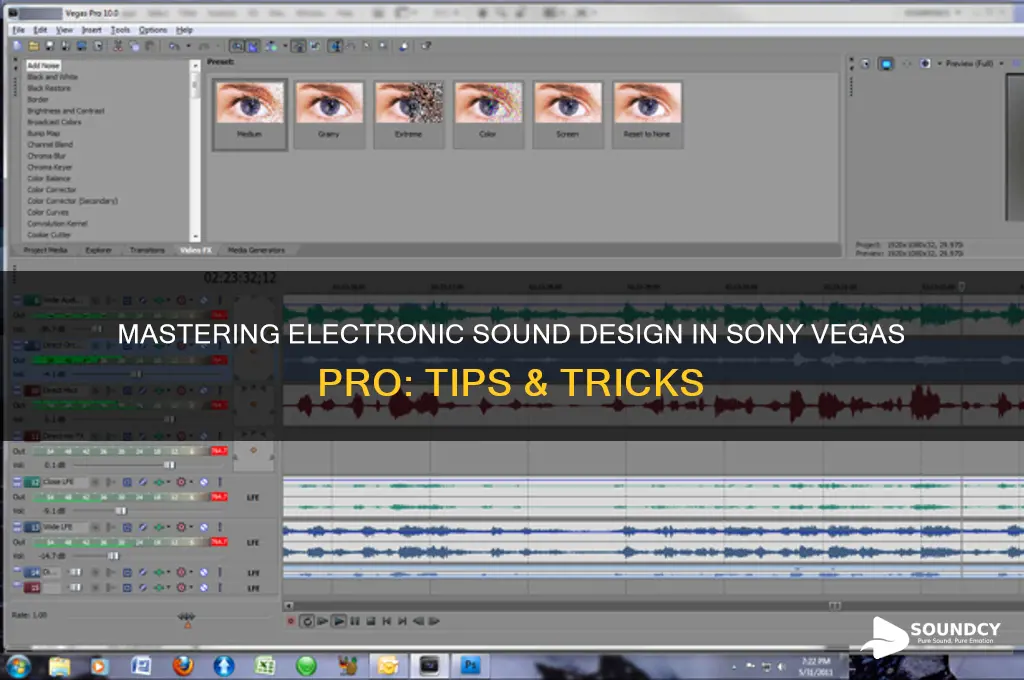1024x680 pixels.
Task: Open the undo history dropdown arrow
Action: 189,46
